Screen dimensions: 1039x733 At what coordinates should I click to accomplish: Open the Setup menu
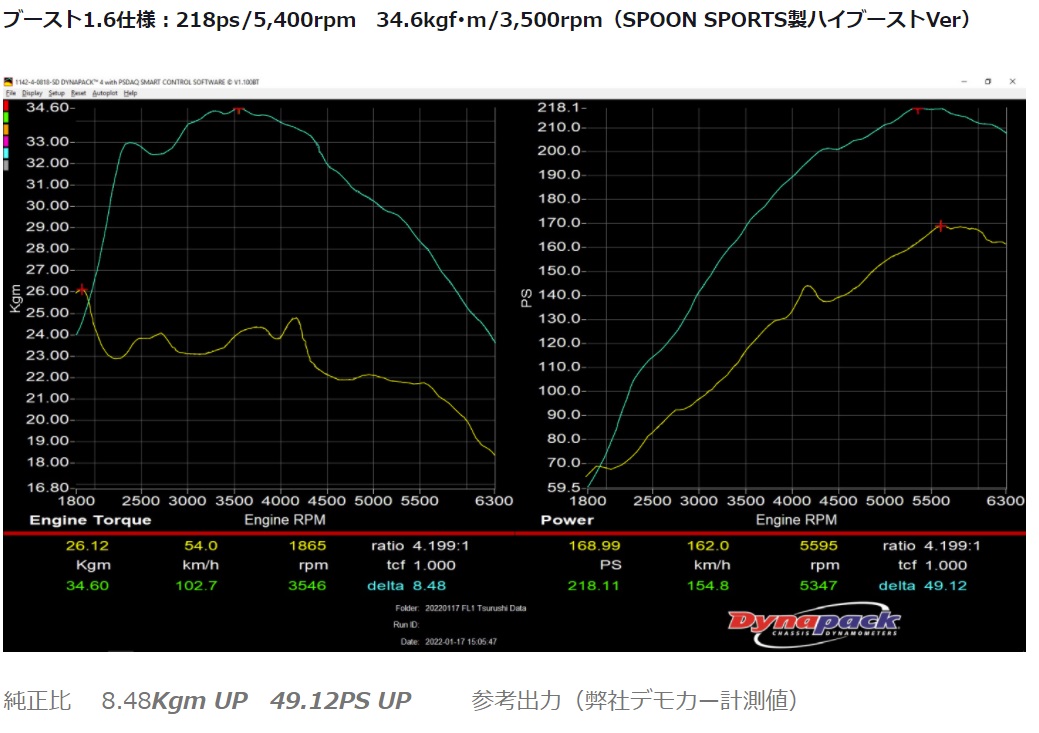[56, 93]
